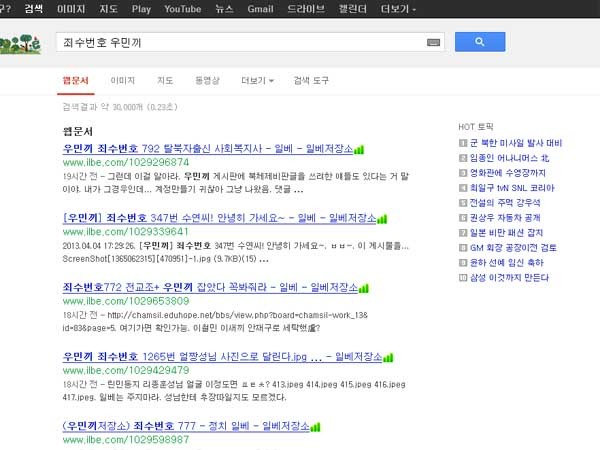Viewport: 600px width, 450px height.
Task: Open result 죄수번호772 전교조+ 우민끼 잡았다
Action: tap(210, 287)
